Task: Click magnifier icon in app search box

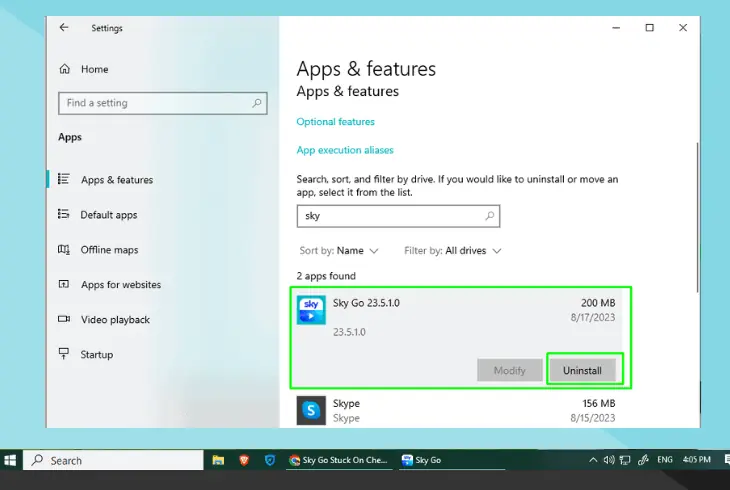Action: coord(489,216)
